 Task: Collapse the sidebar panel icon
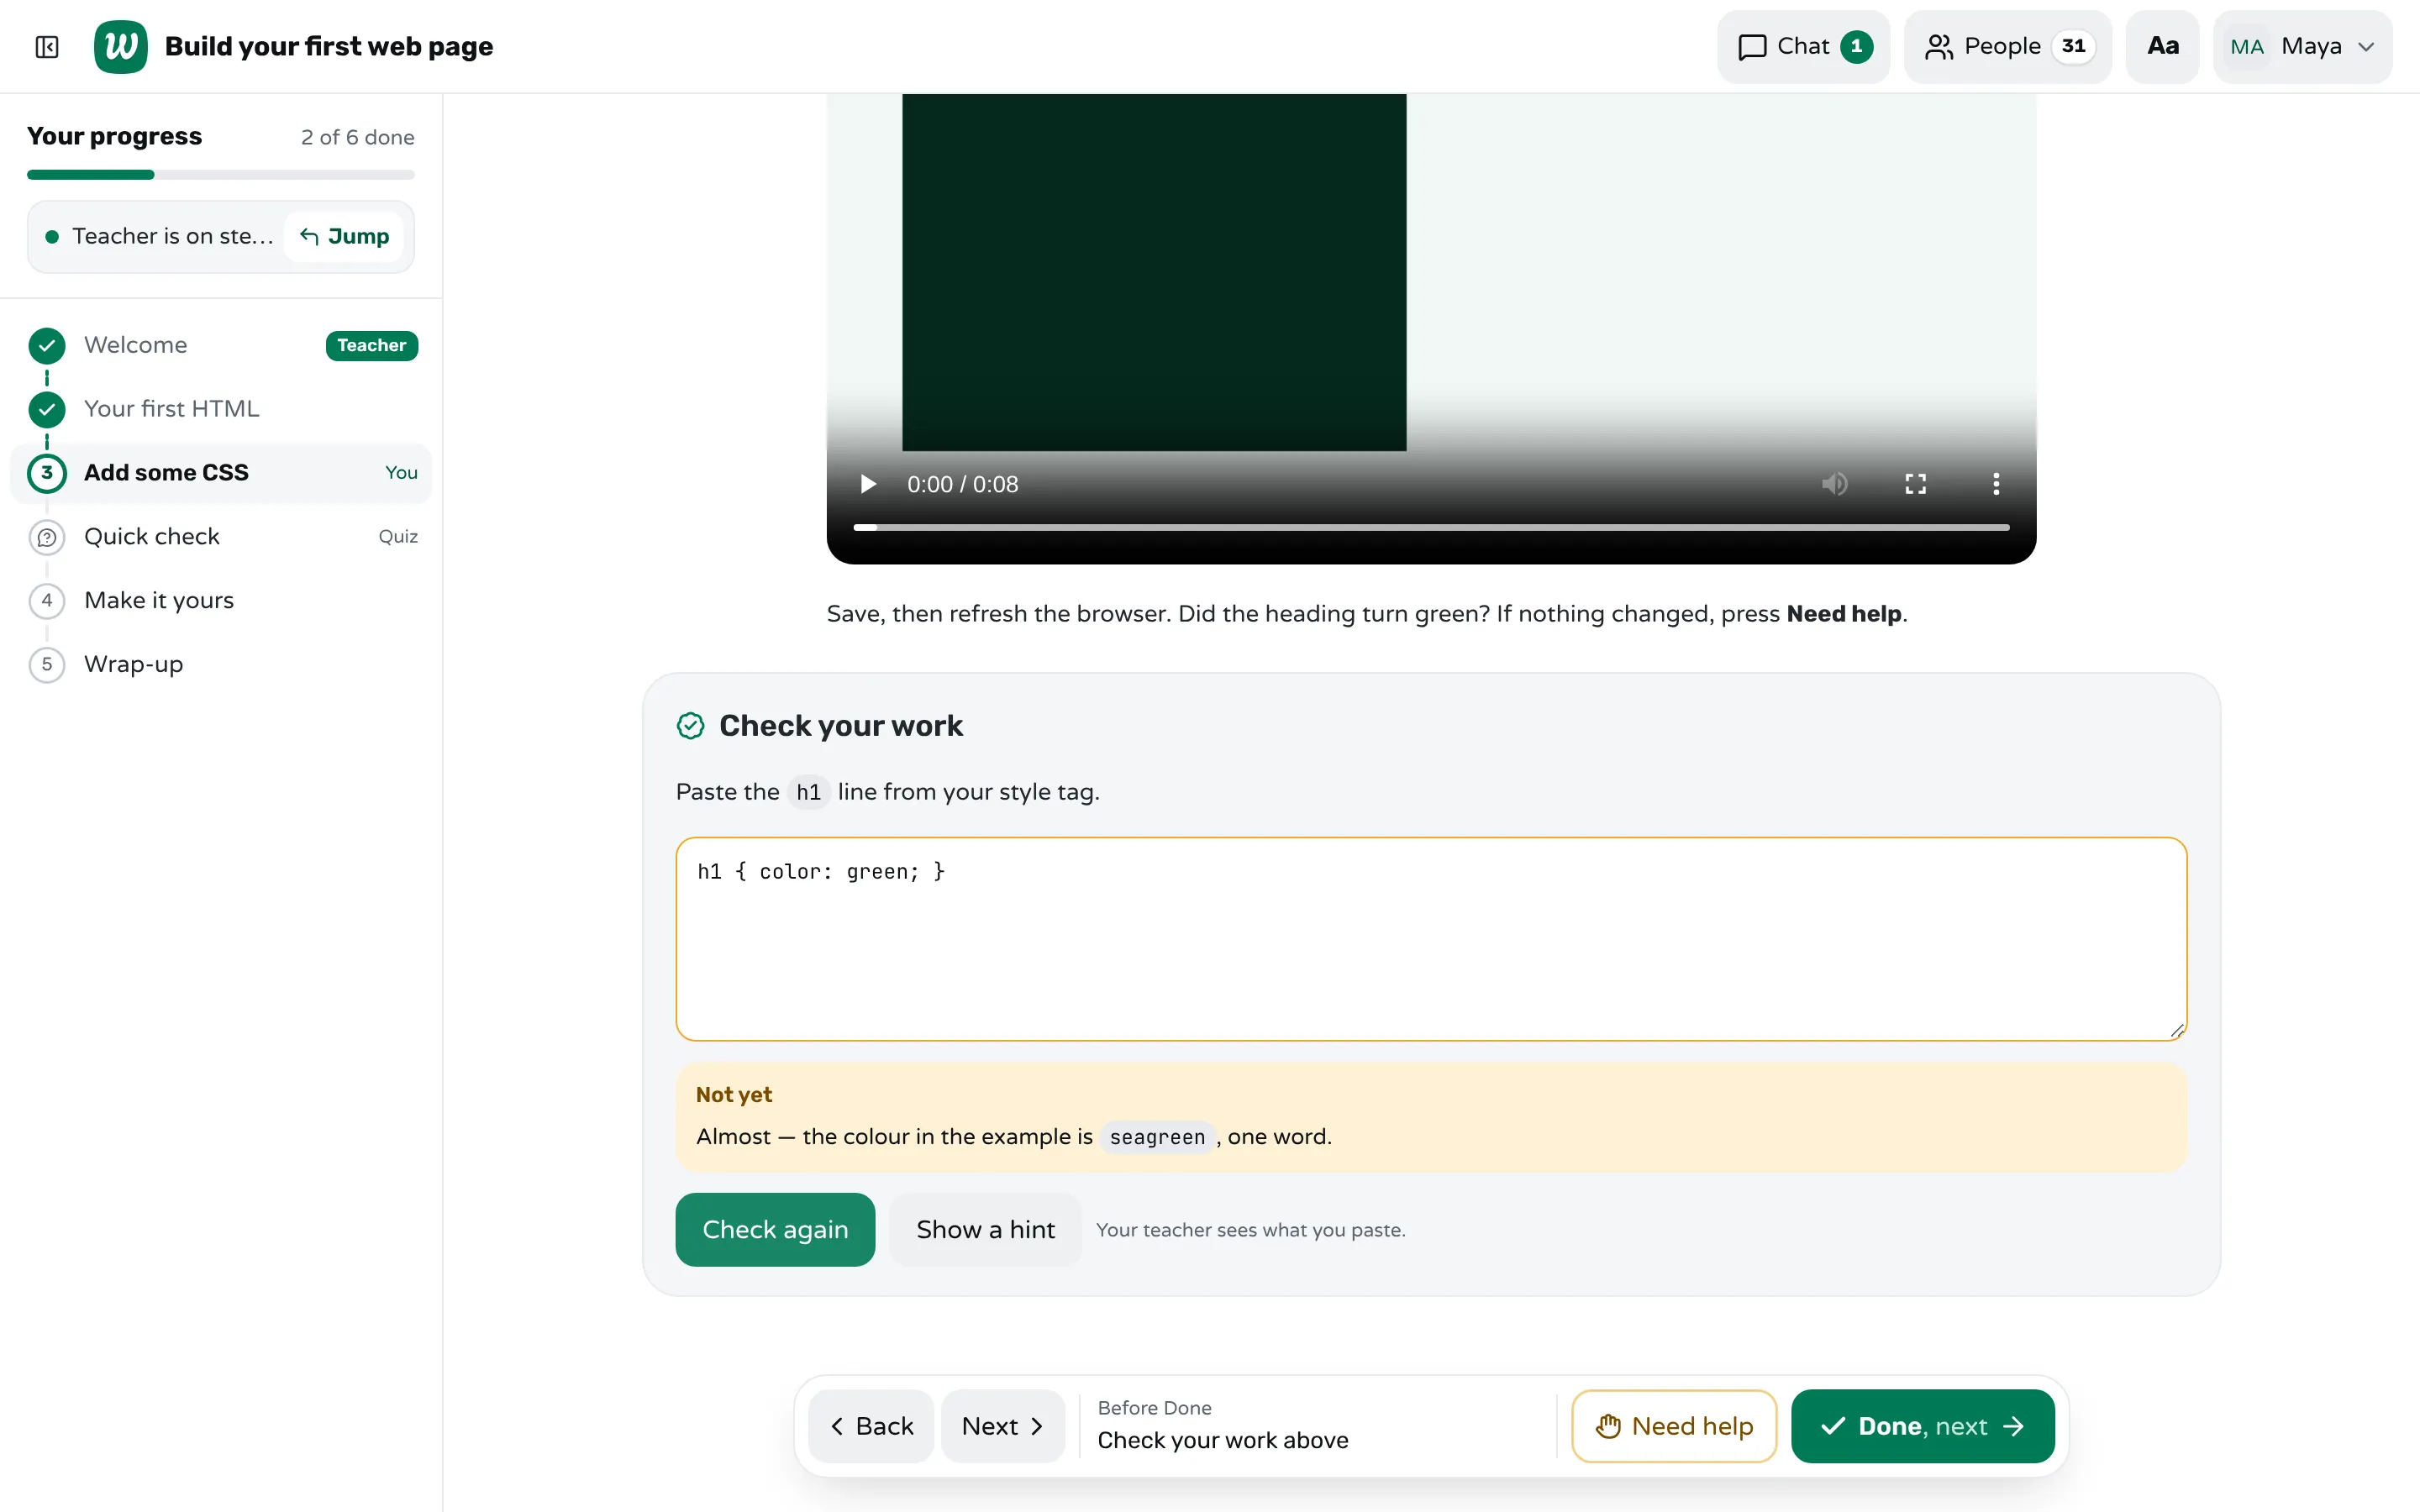click(47, 47)
